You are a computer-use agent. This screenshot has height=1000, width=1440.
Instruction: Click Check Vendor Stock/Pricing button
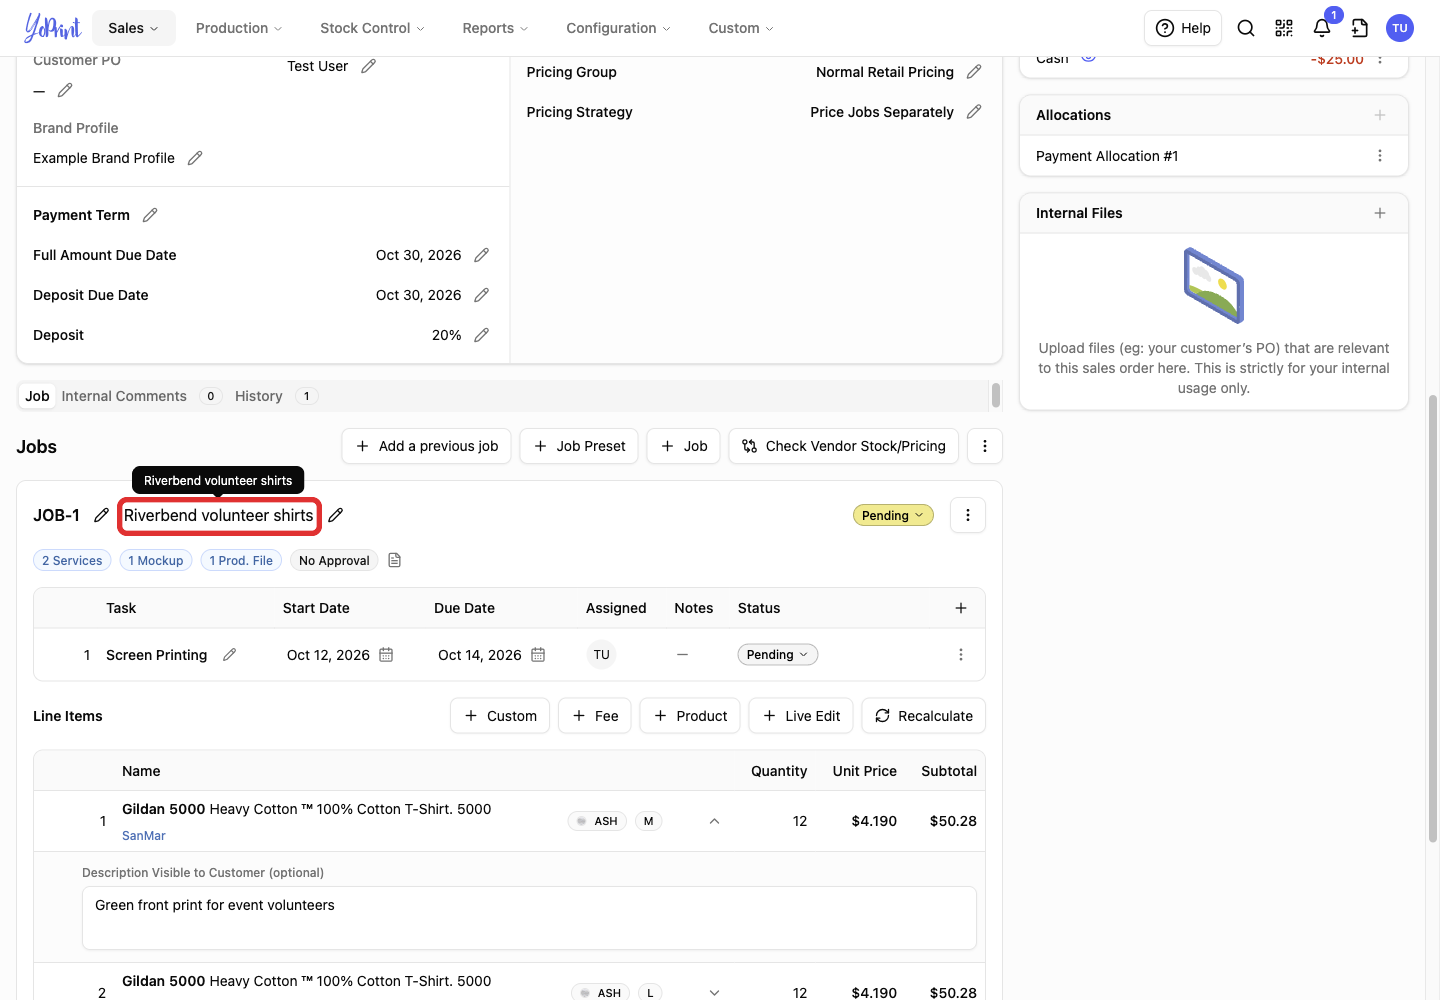[844, 446]
